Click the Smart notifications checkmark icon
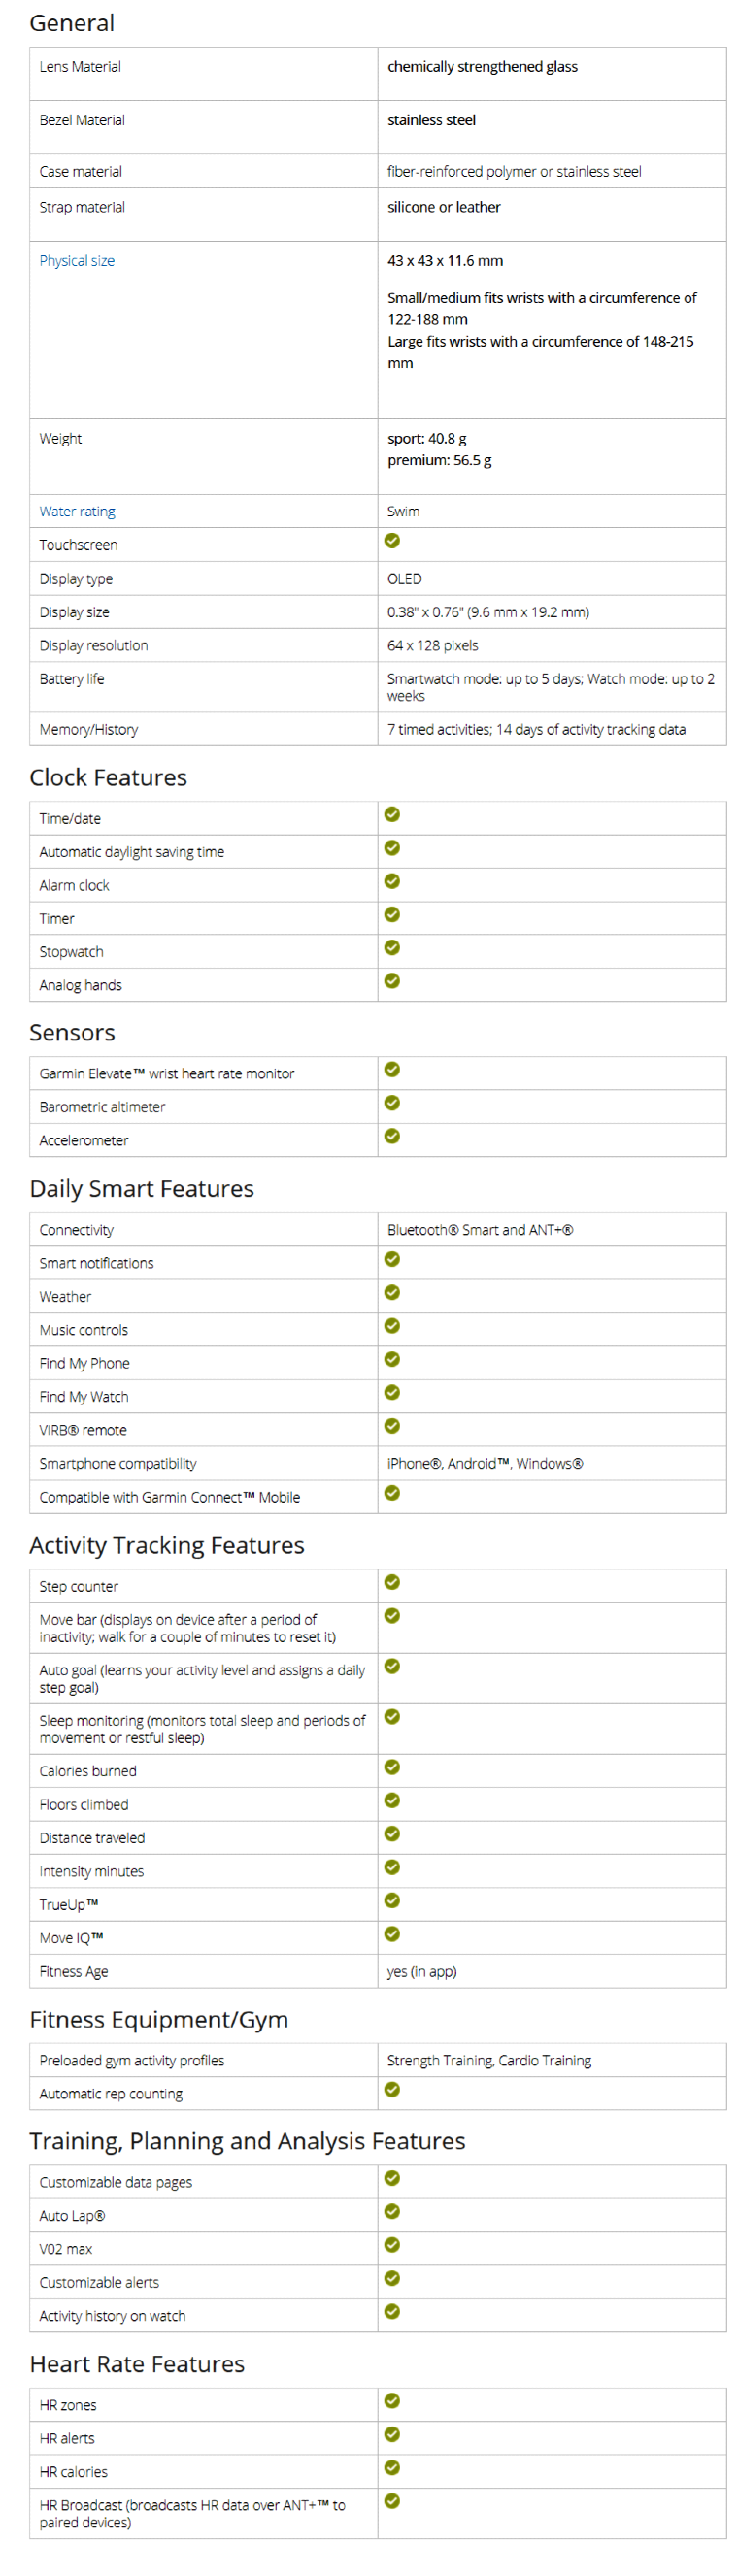This screenshot has height=2576, width=738. coord(392,1259)
